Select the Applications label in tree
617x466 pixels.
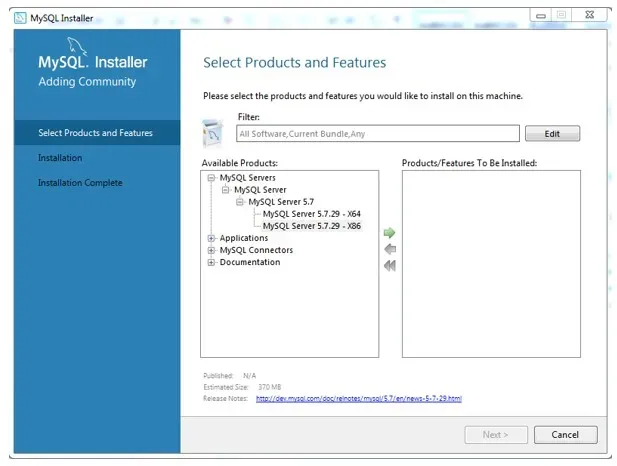(x=244, y=238)
